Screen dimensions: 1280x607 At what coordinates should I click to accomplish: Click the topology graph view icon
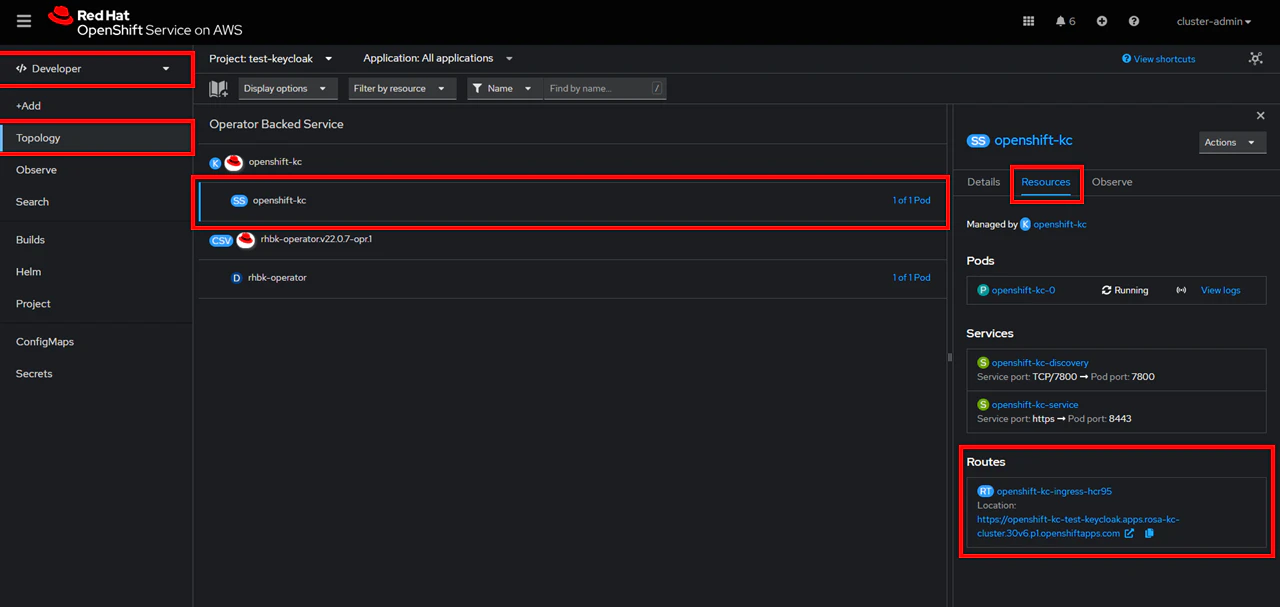click(x=1256, y=59)
